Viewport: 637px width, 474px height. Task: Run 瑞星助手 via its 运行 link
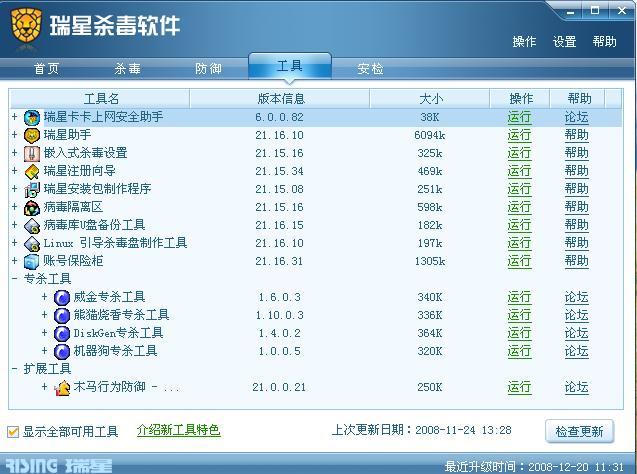point(519,135)
